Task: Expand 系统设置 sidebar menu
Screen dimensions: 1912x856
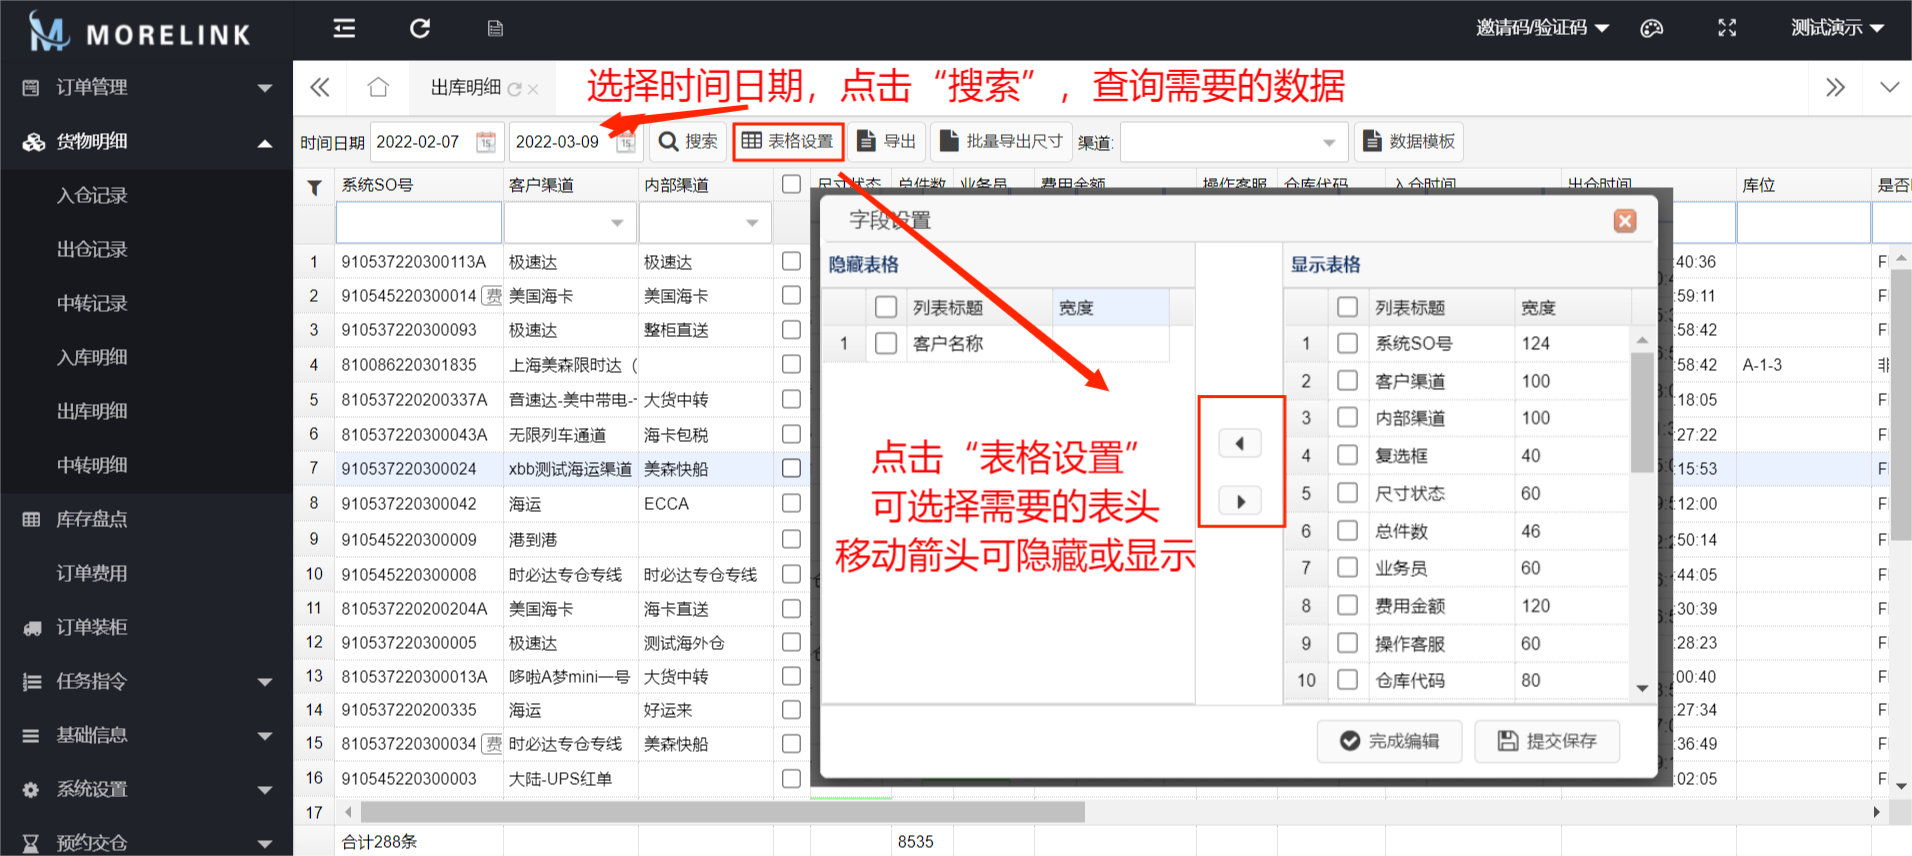Action: point(146,789)
